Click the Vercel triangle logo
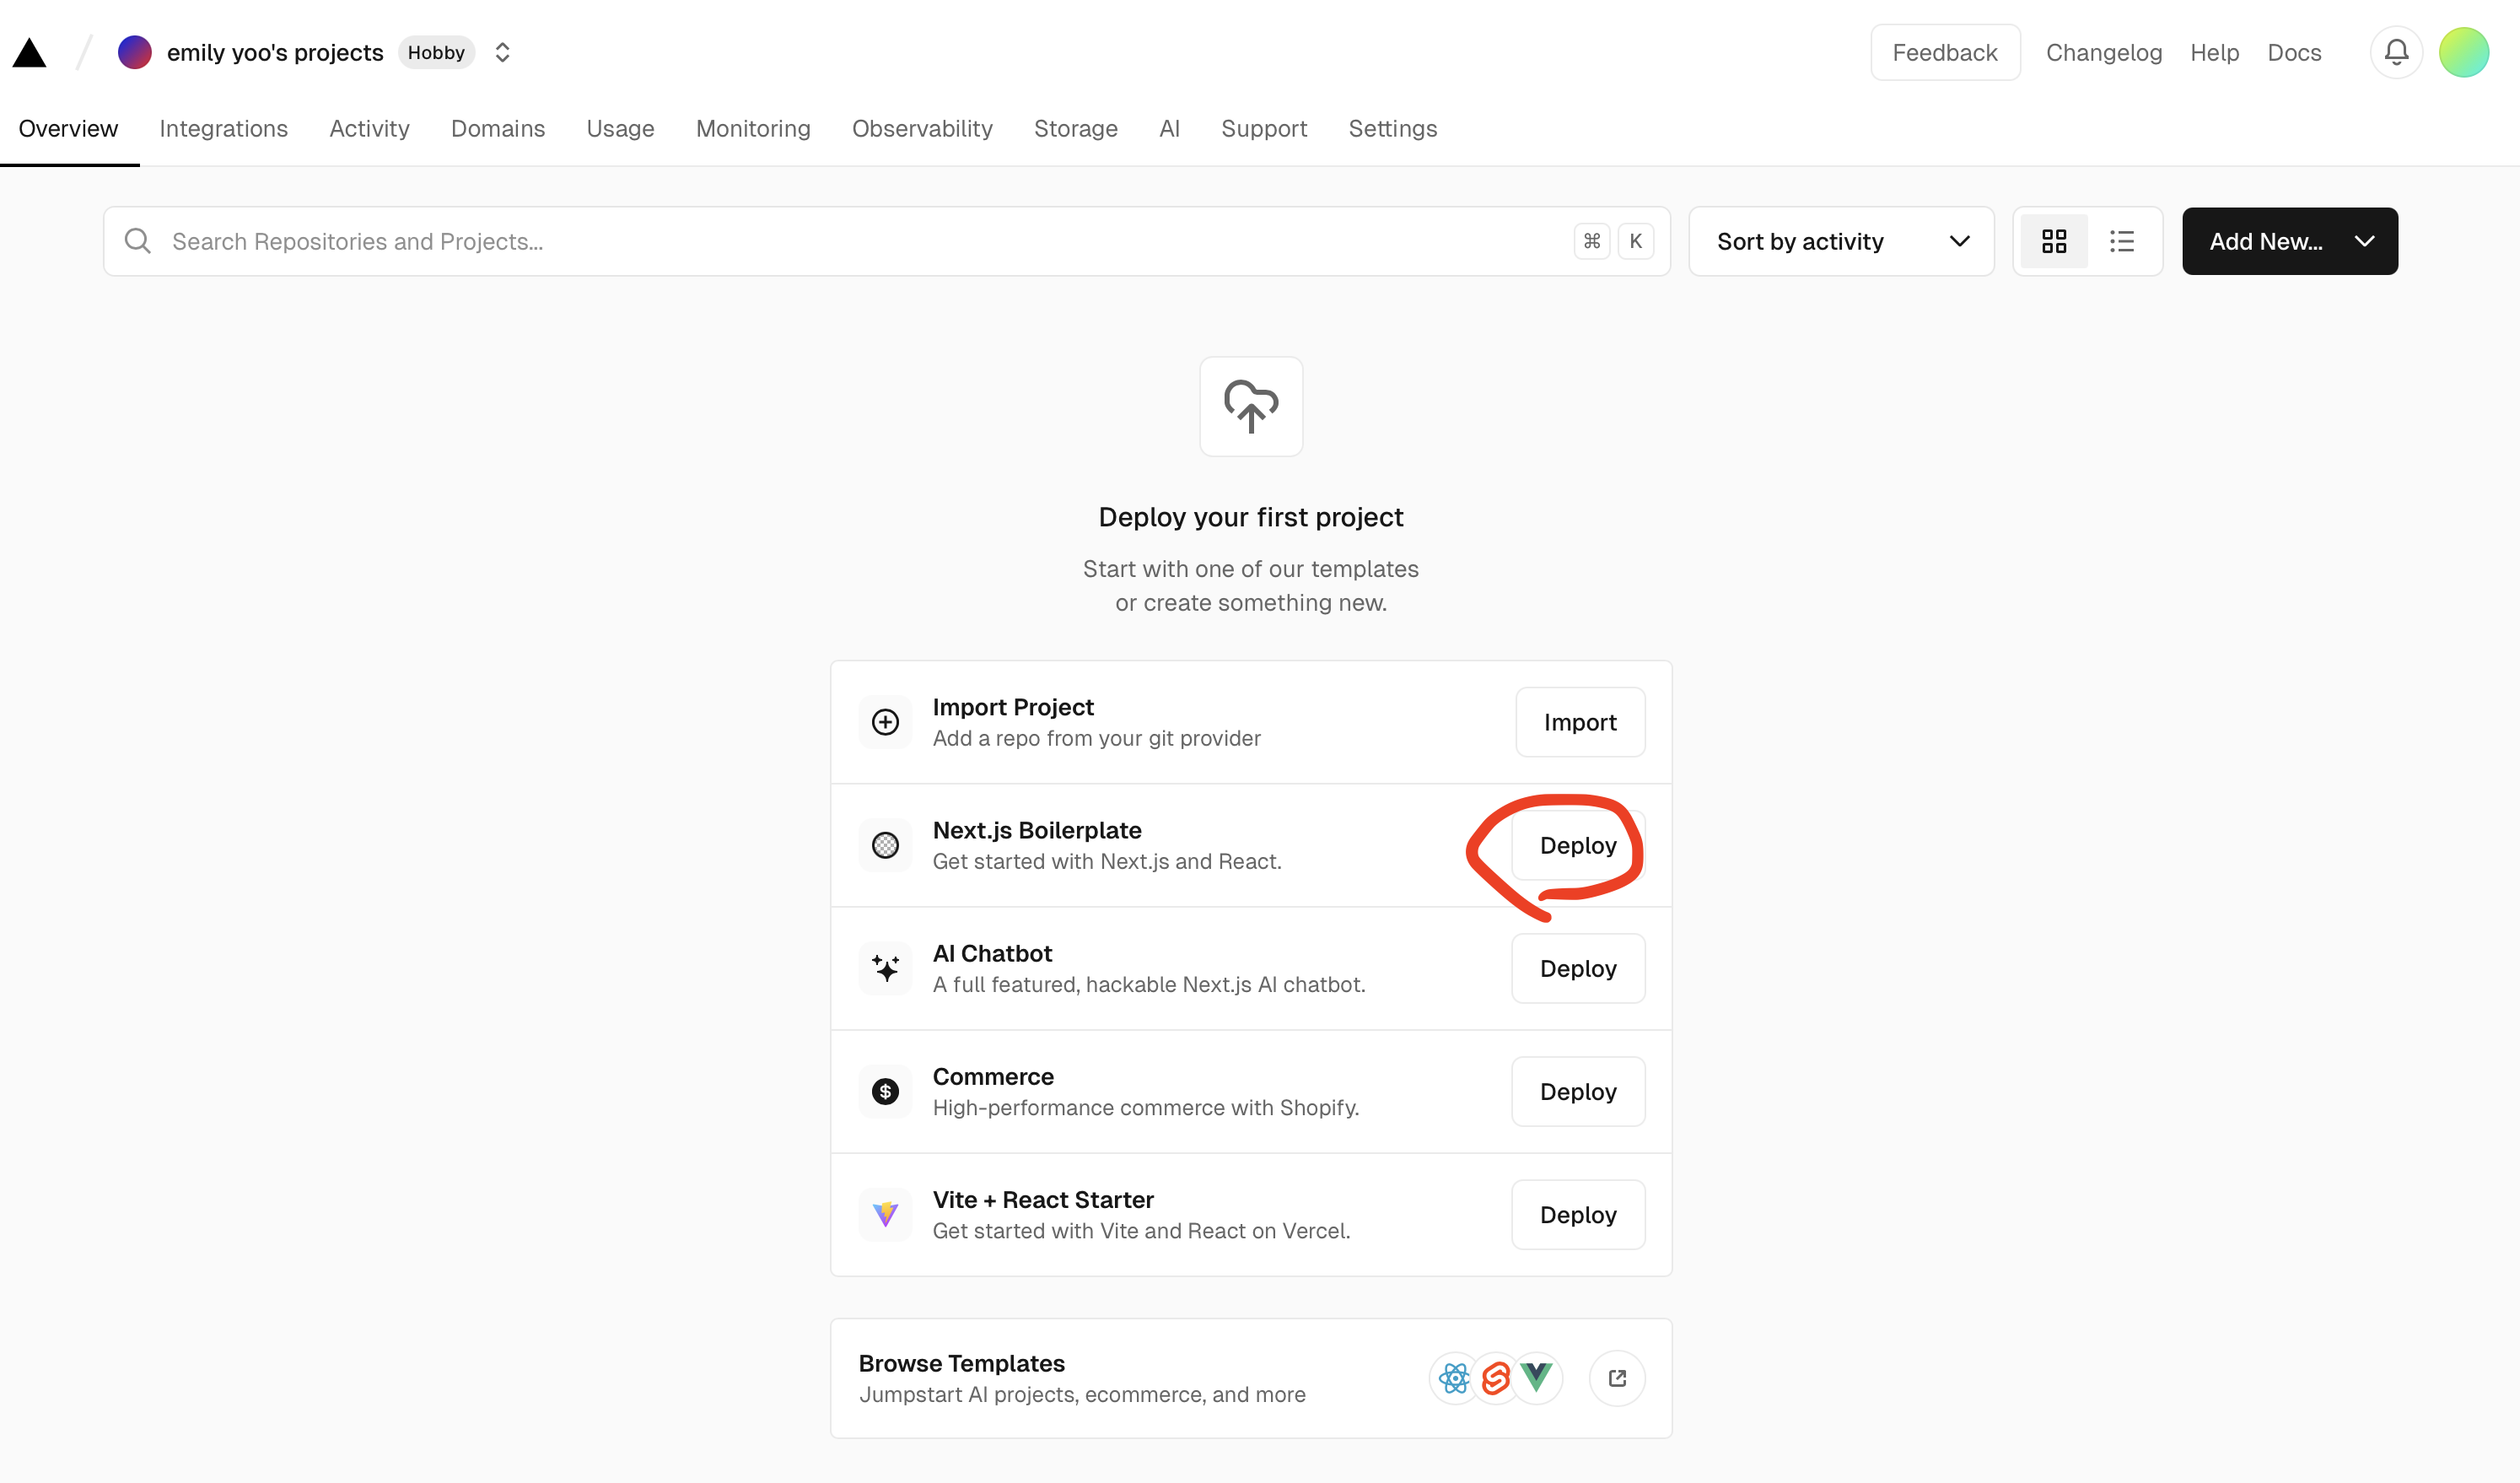 [30, 53]
